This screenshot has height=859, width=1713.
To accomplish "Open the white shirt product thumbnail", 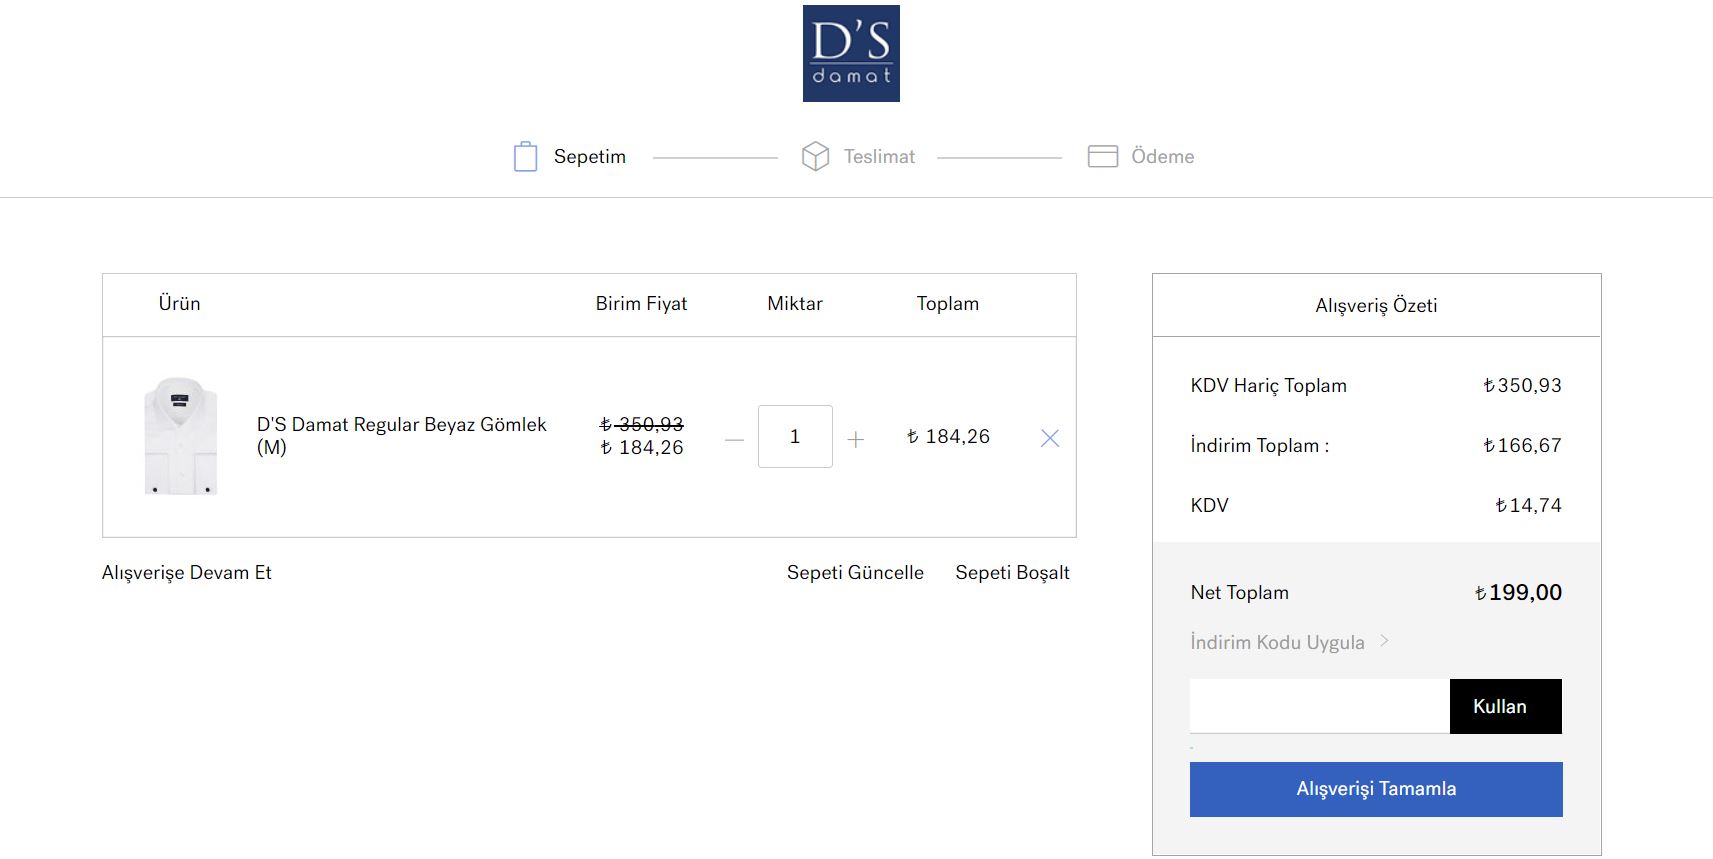I will tap(180, 436).
